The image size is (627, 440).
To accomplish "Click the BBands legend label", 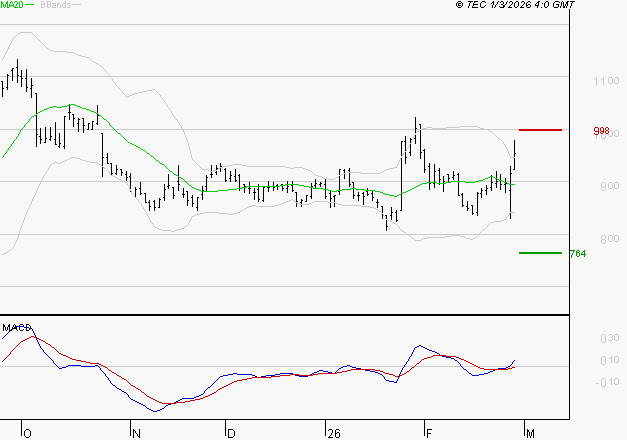I will click(x=55, y=5).
